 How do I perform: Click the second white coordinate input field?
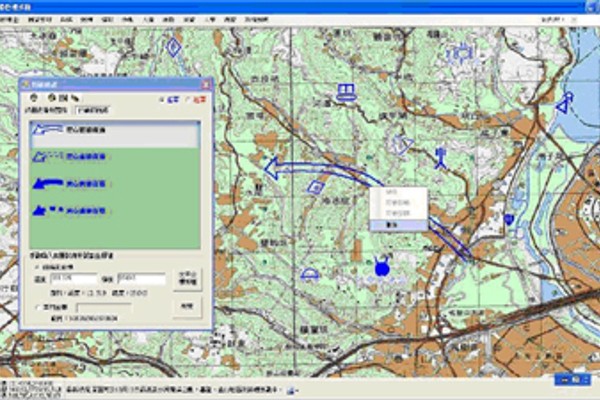click(x=141, y=279)
